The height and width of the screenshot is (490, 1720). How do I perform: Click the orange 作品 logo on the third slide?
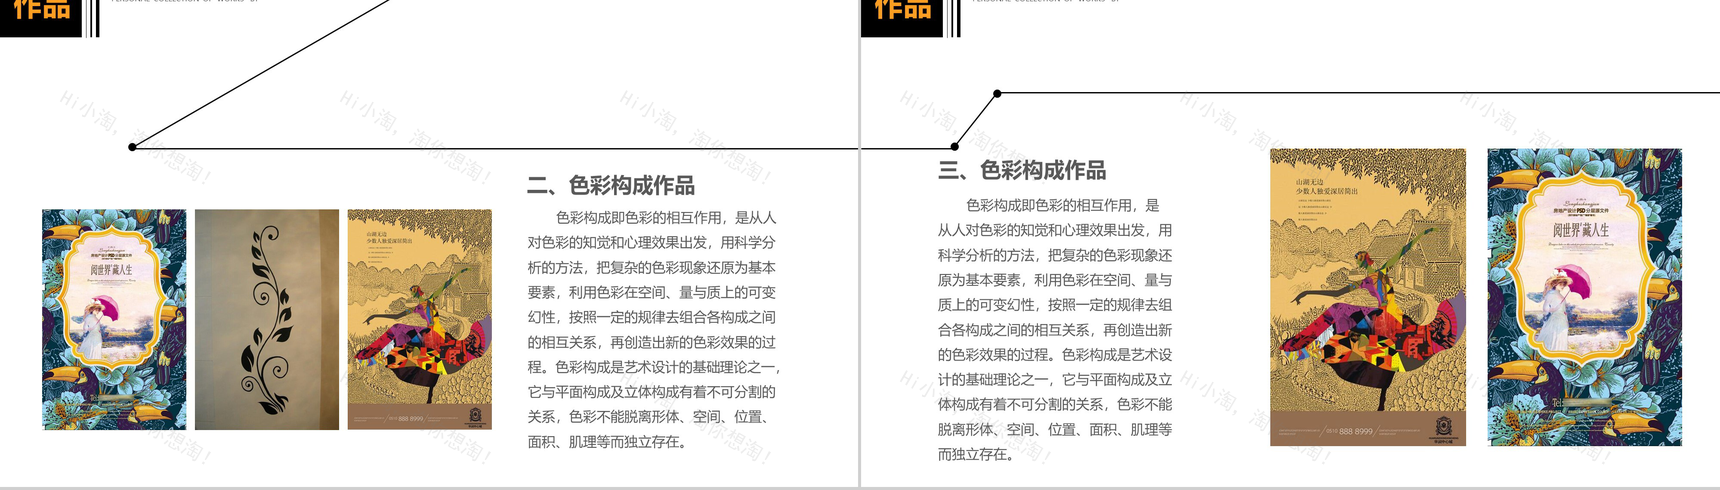click(902, 12)
